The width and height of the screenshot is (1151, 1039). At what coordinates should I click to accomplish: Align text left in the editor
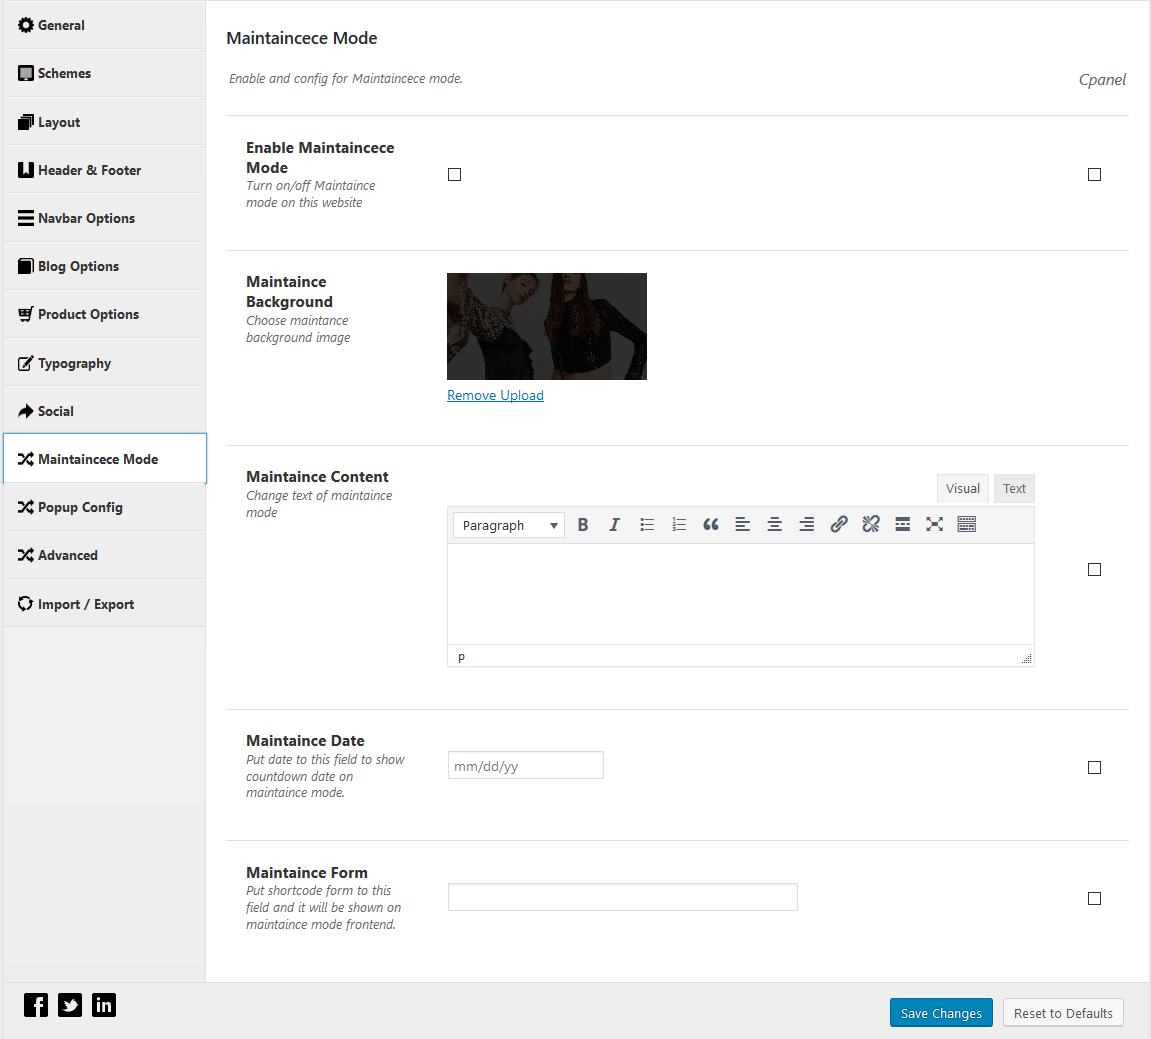tap(743, 524)
